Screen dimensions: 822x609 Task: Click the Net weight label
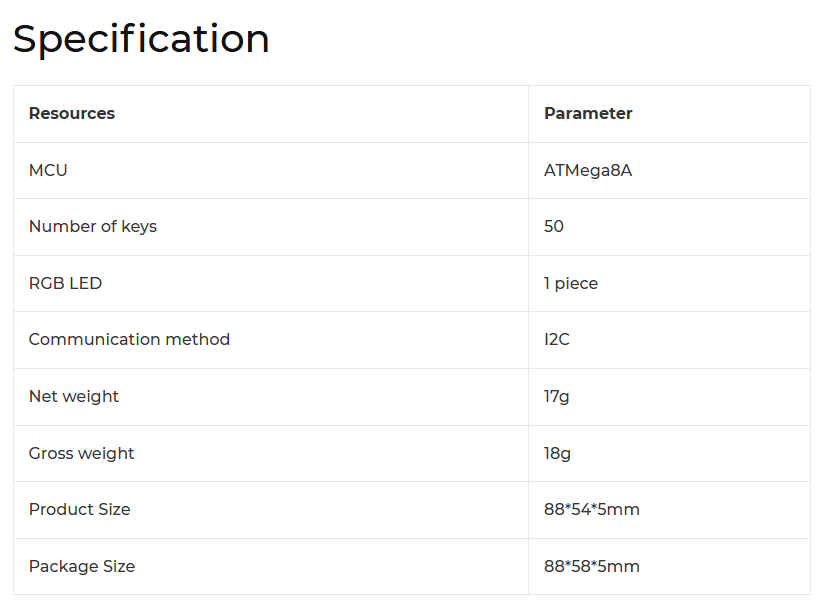point(74,397)
